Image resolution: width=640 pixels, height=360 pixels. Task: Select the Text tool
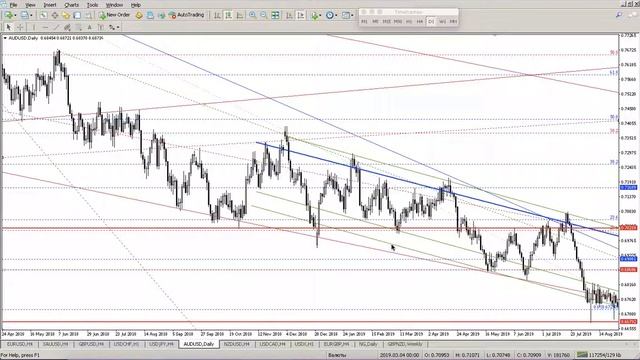tap(89, 27)
